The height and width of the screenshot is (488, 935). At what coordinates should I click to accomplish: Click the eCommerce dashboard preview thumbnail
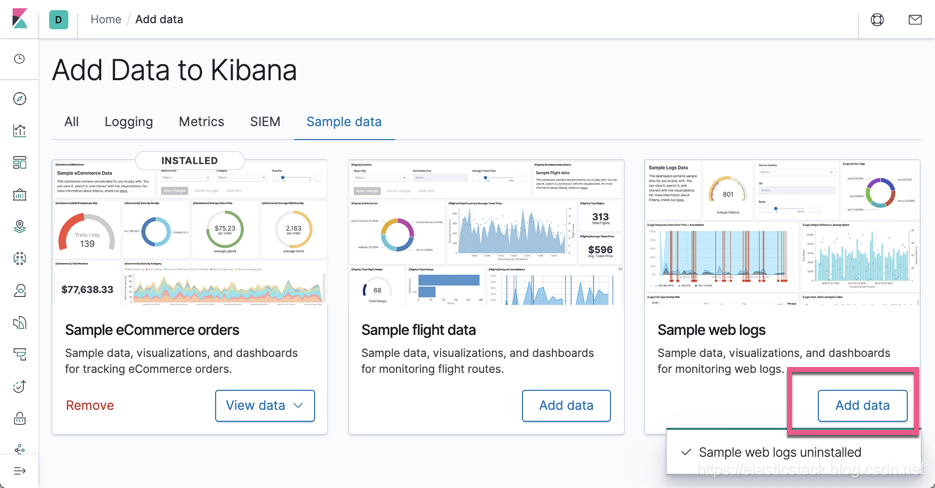(190, 233)
